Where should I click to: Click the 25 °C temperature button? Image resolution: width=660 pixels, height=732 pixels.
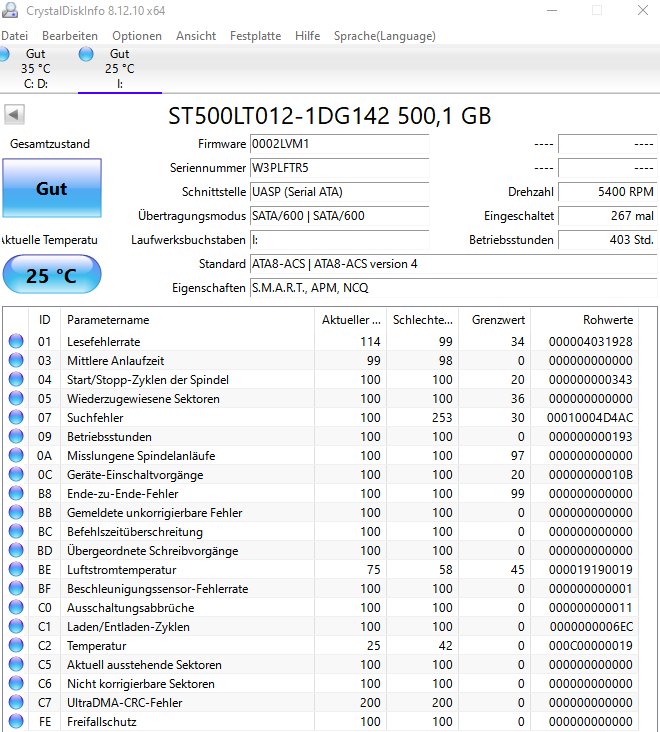click(52, 274)
